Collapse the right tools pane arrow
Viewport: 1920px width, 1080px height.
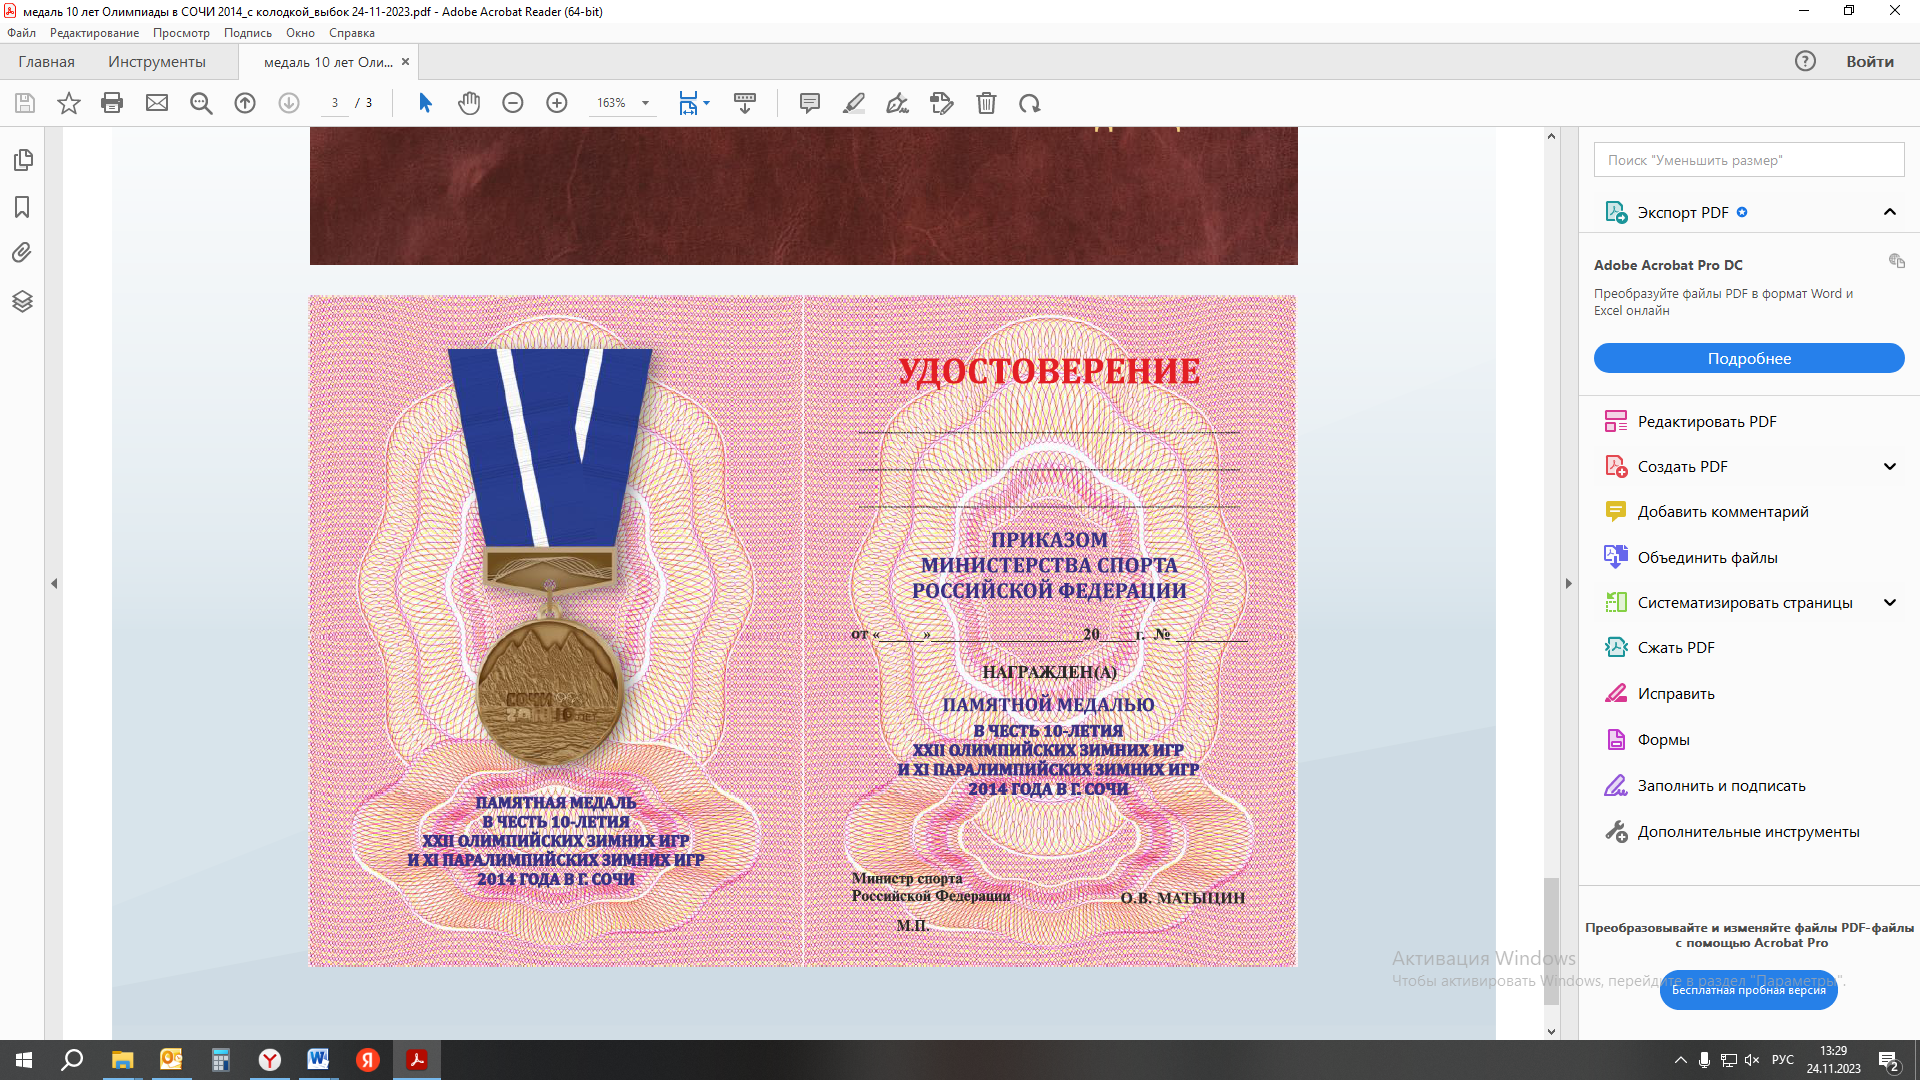point(1568,583)
